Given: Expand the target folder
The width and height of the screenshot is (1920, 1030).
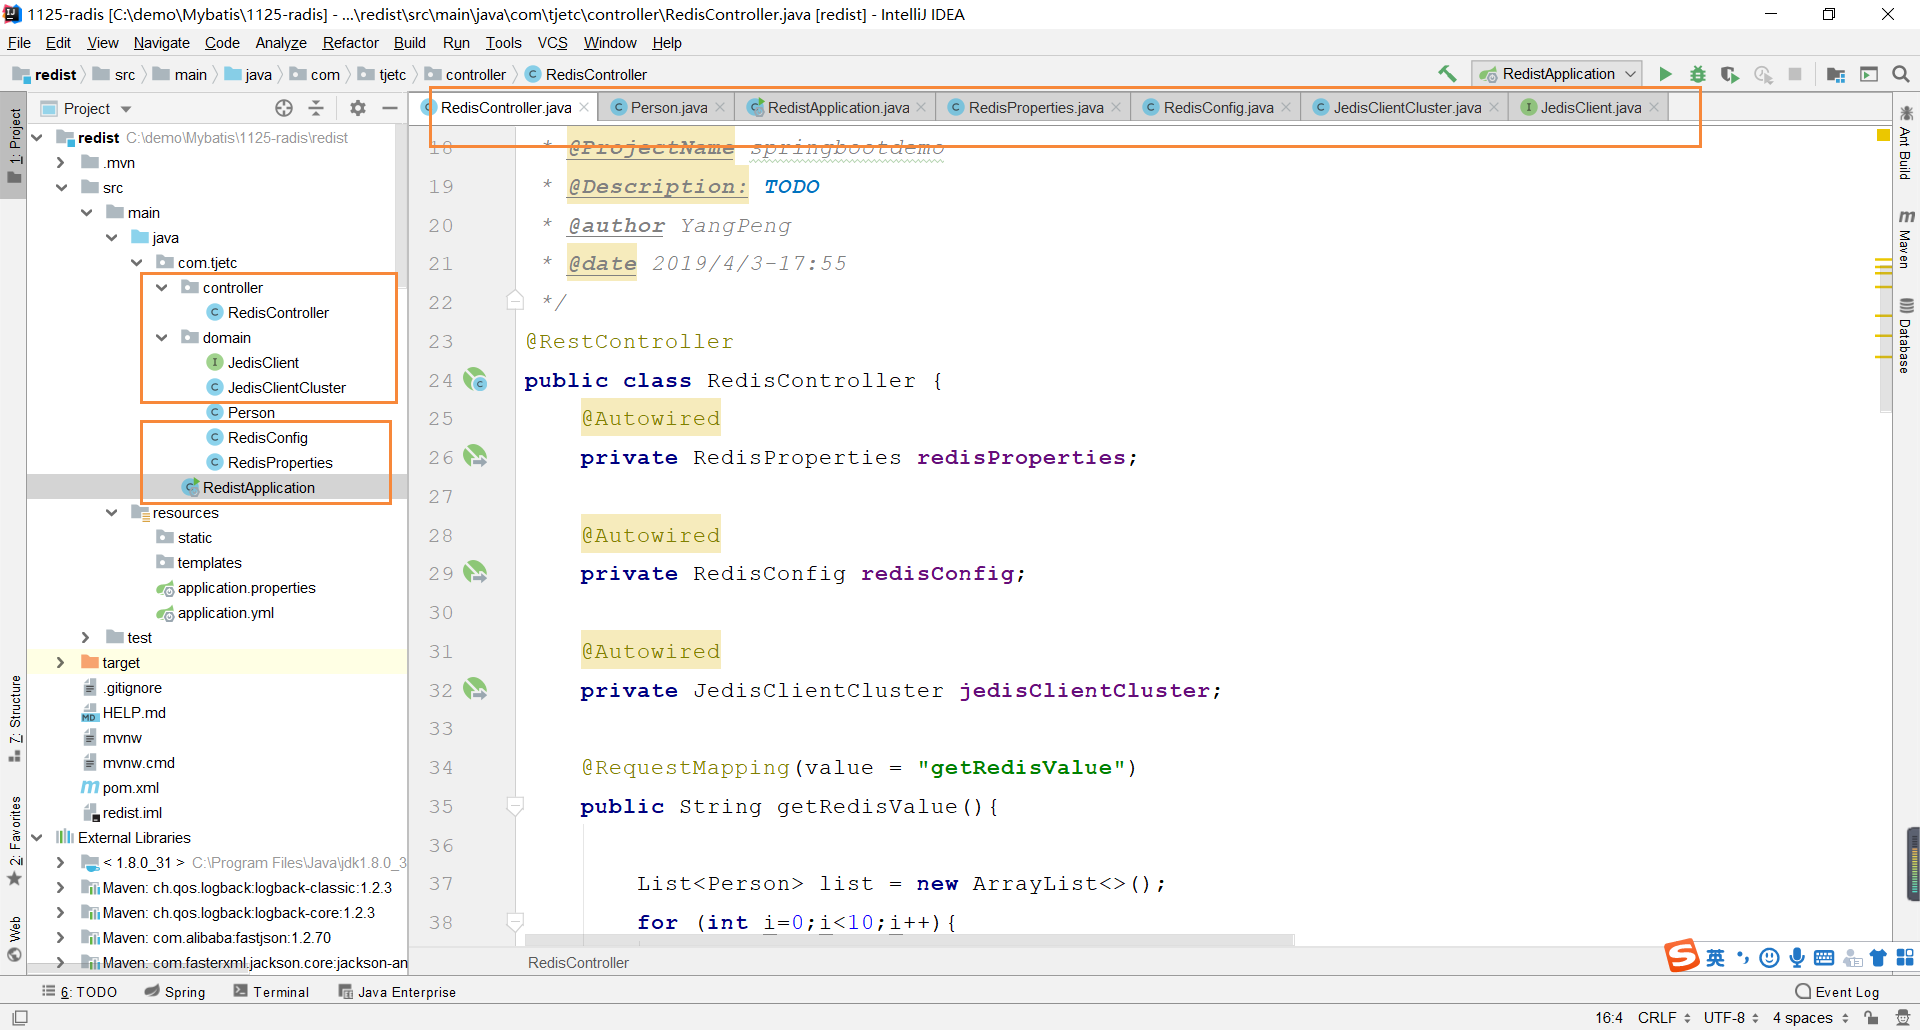Looking at the screenshot, I should (60, 662).
